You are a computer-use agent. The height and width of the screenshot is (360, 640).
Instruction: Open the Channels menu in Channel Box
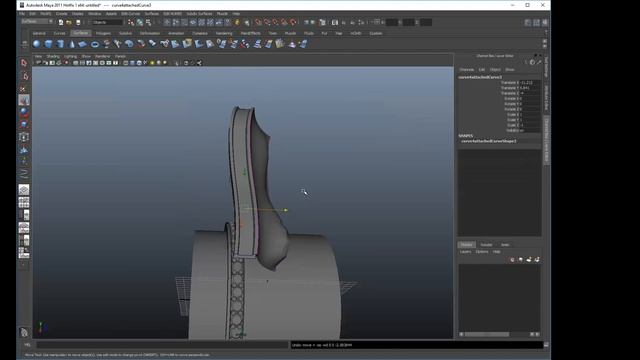click(x=467, y=70)
